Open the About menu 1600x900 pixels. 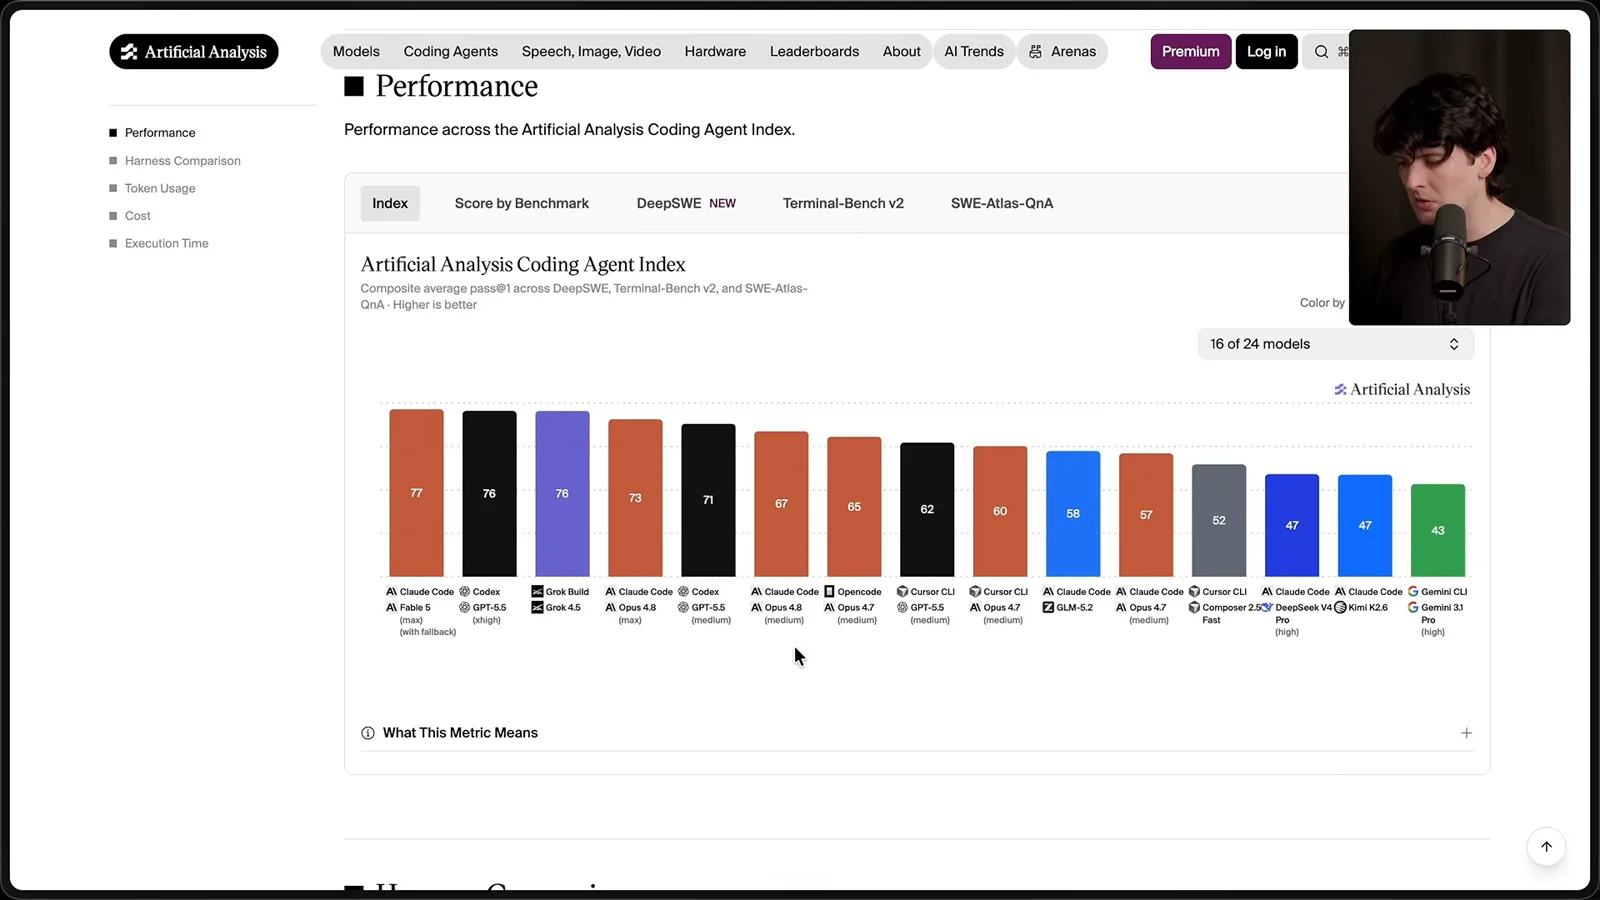click(901, 52)
